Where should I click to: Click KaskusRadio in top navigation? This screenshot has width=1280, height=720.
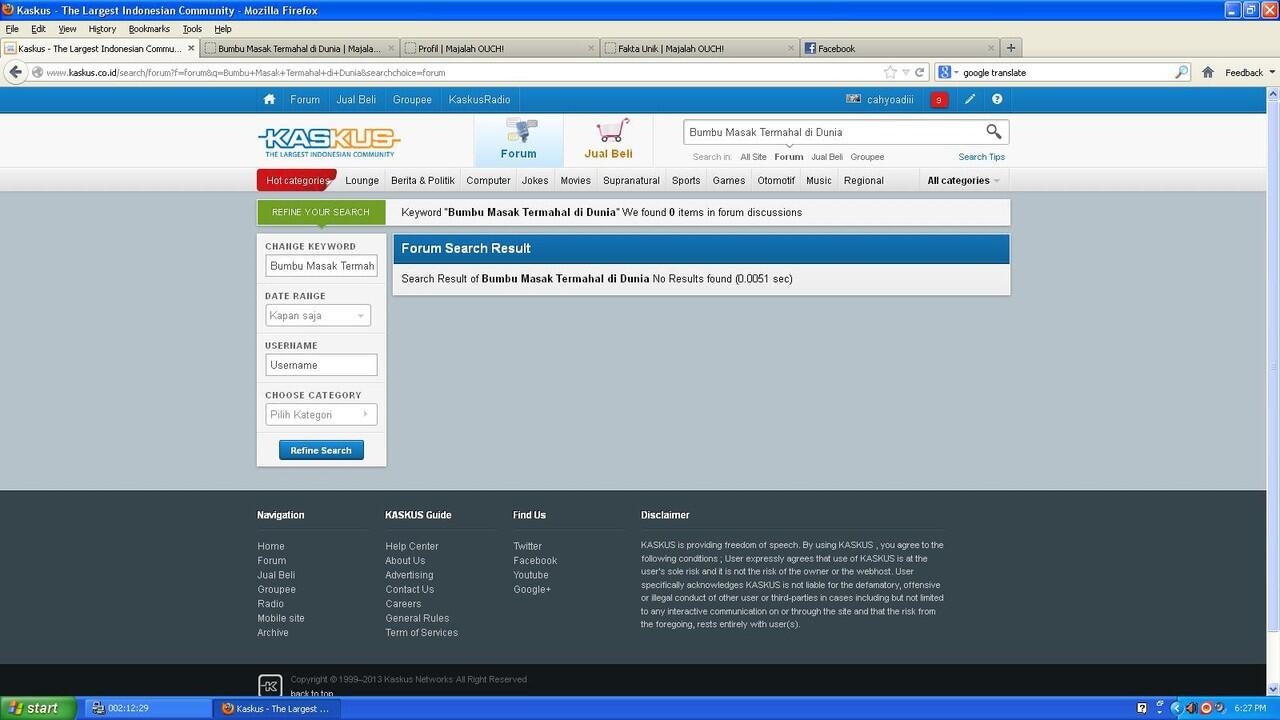pyautogui.click(x=479, y=99)
